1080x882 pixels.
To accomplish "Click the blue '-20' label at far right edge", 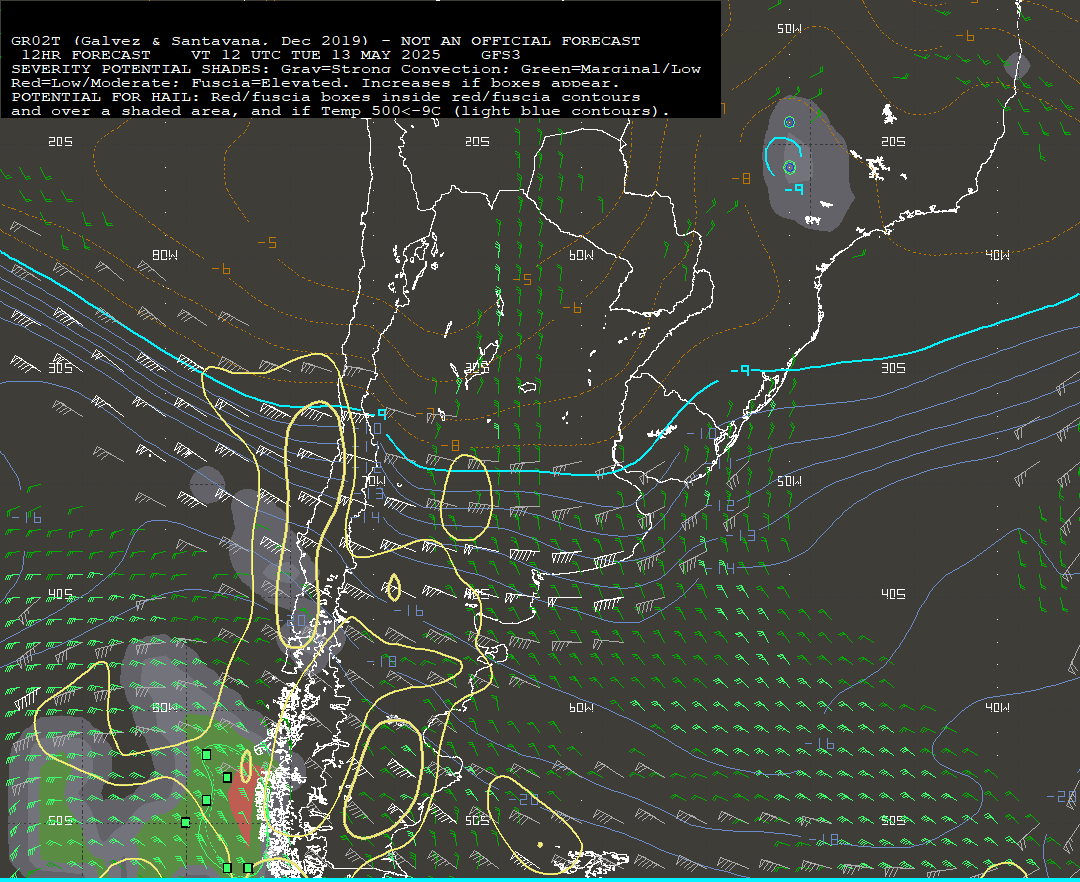I will point(1061,796).
